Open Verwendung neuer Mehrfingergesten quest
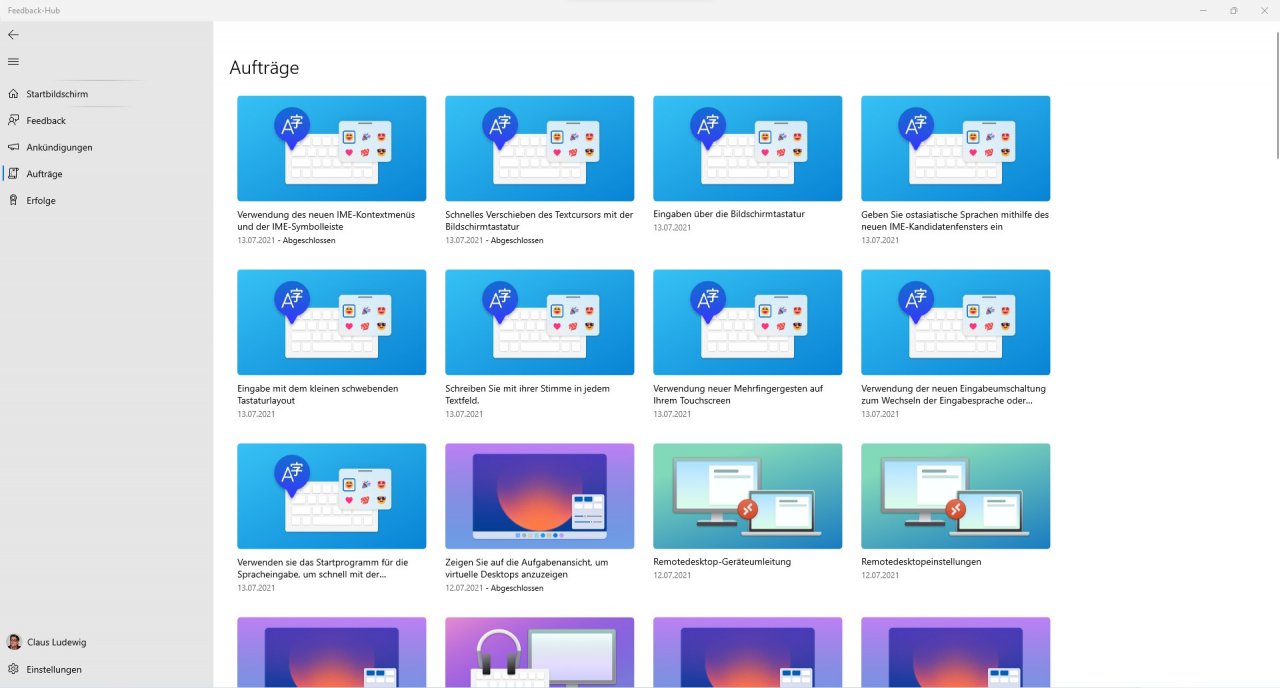The height and width of the screenshot is (688, 1280). [x=748, y=322]
